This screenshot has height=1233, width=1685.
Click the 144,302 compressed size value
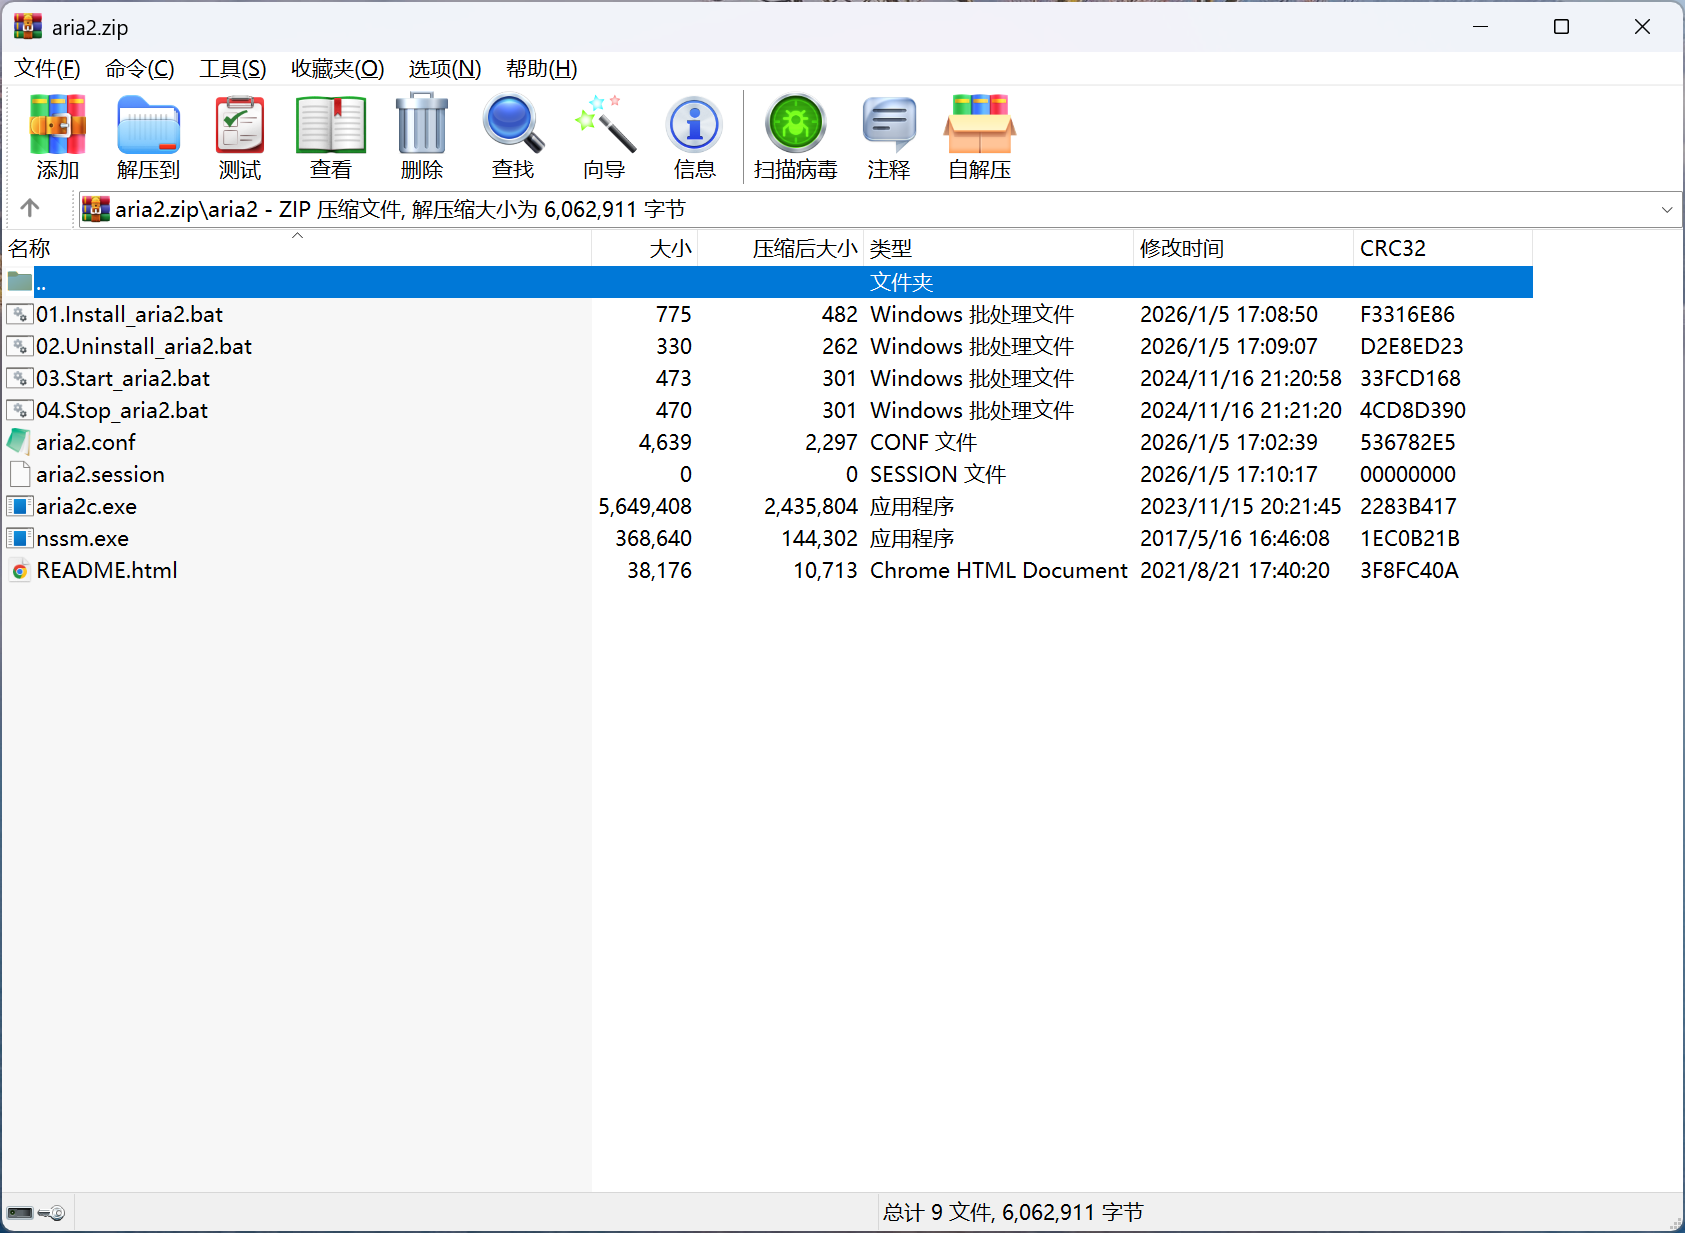820,538
